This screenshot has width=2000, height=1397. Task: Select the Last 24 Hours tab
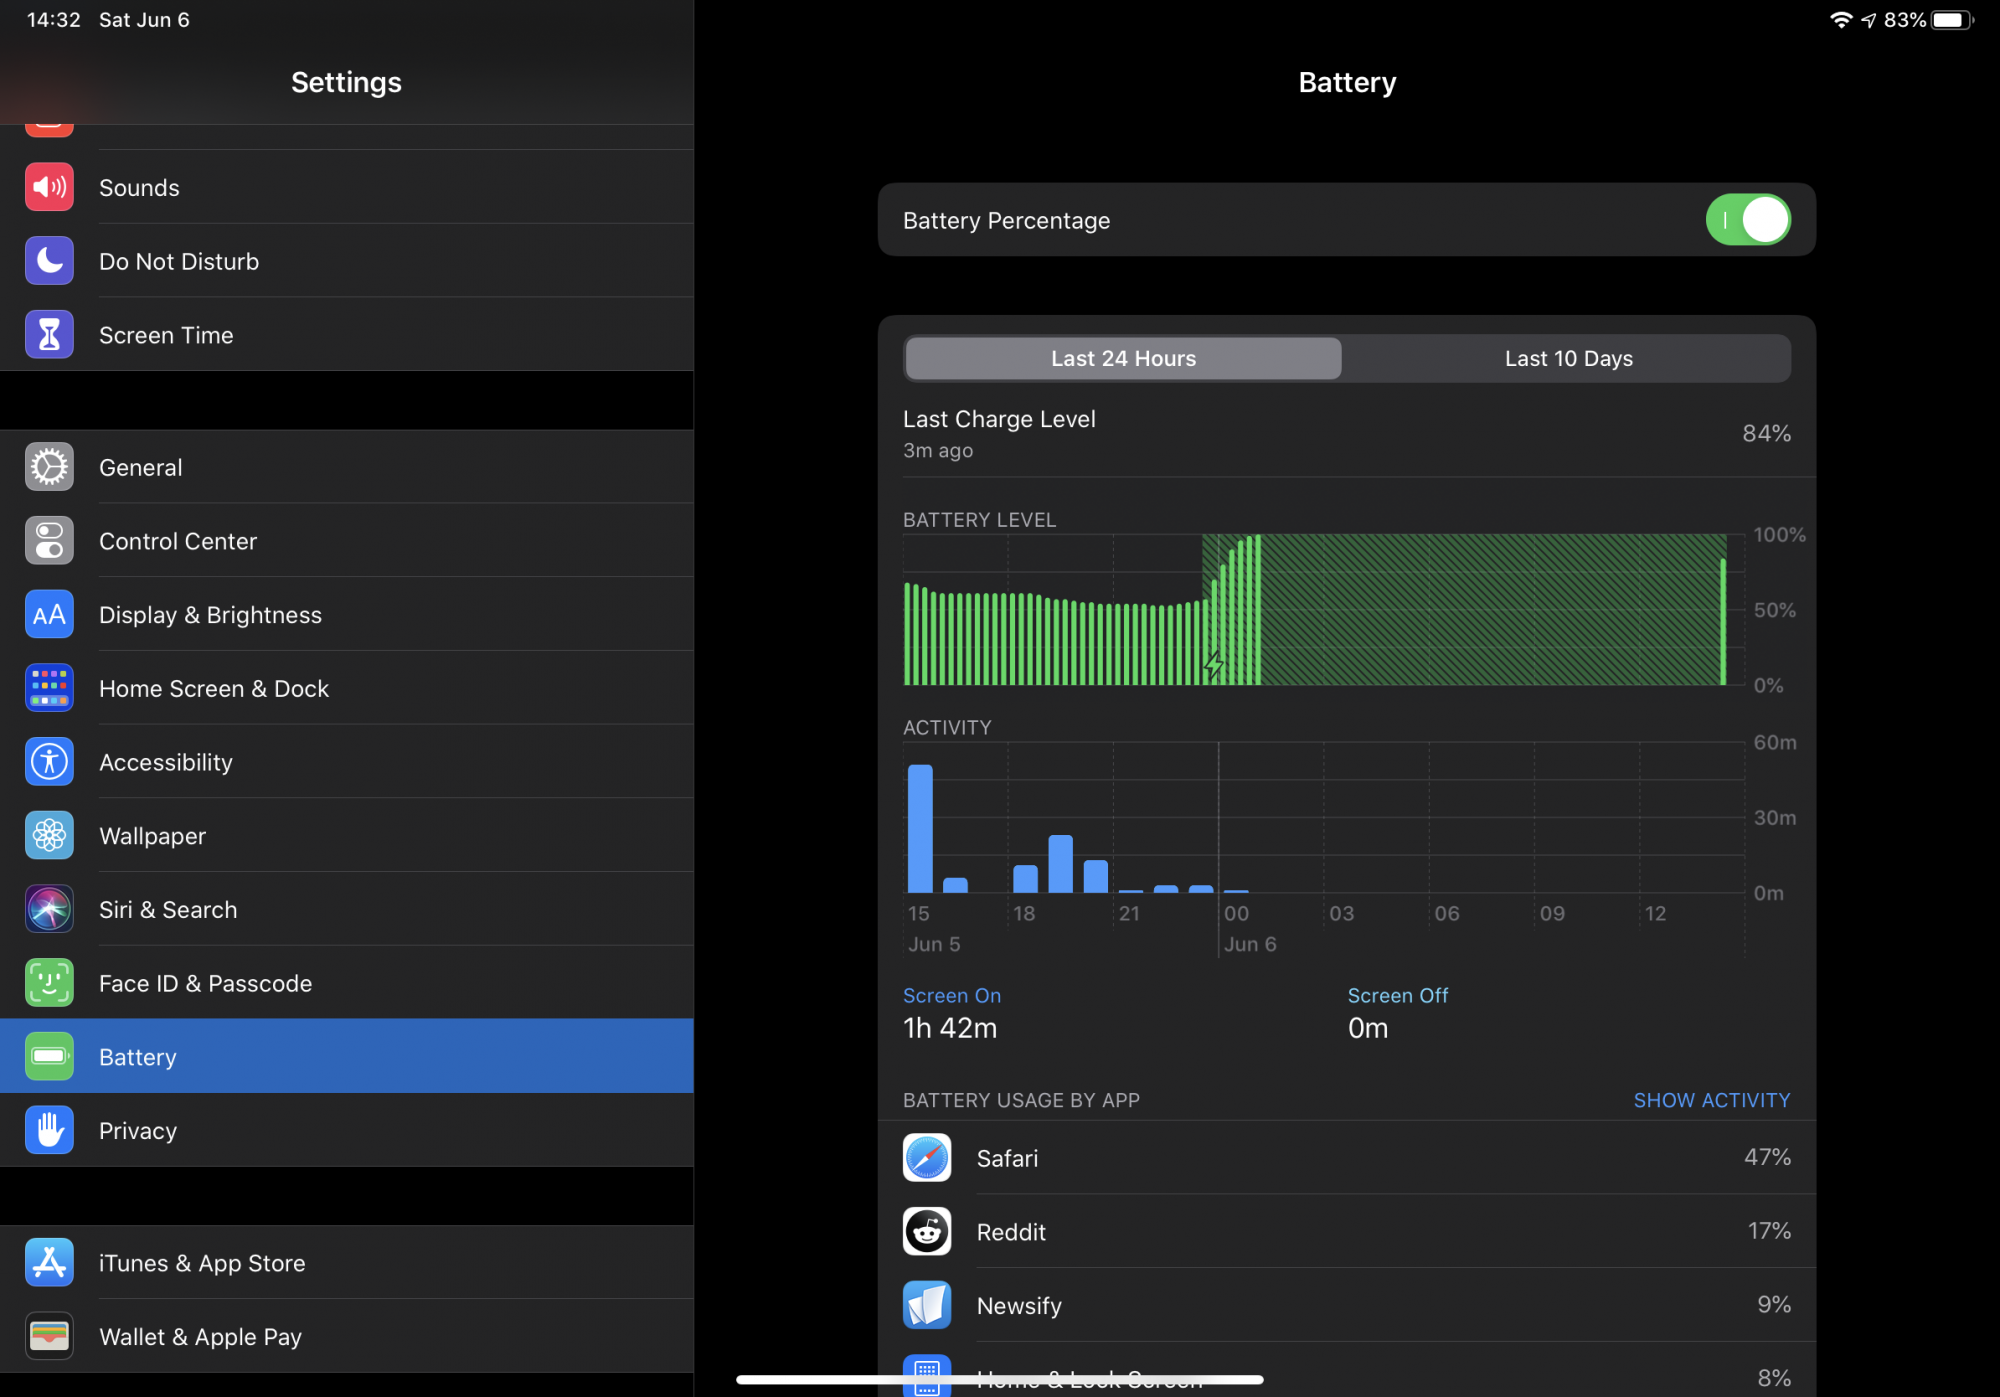[x=1123, y=359]
